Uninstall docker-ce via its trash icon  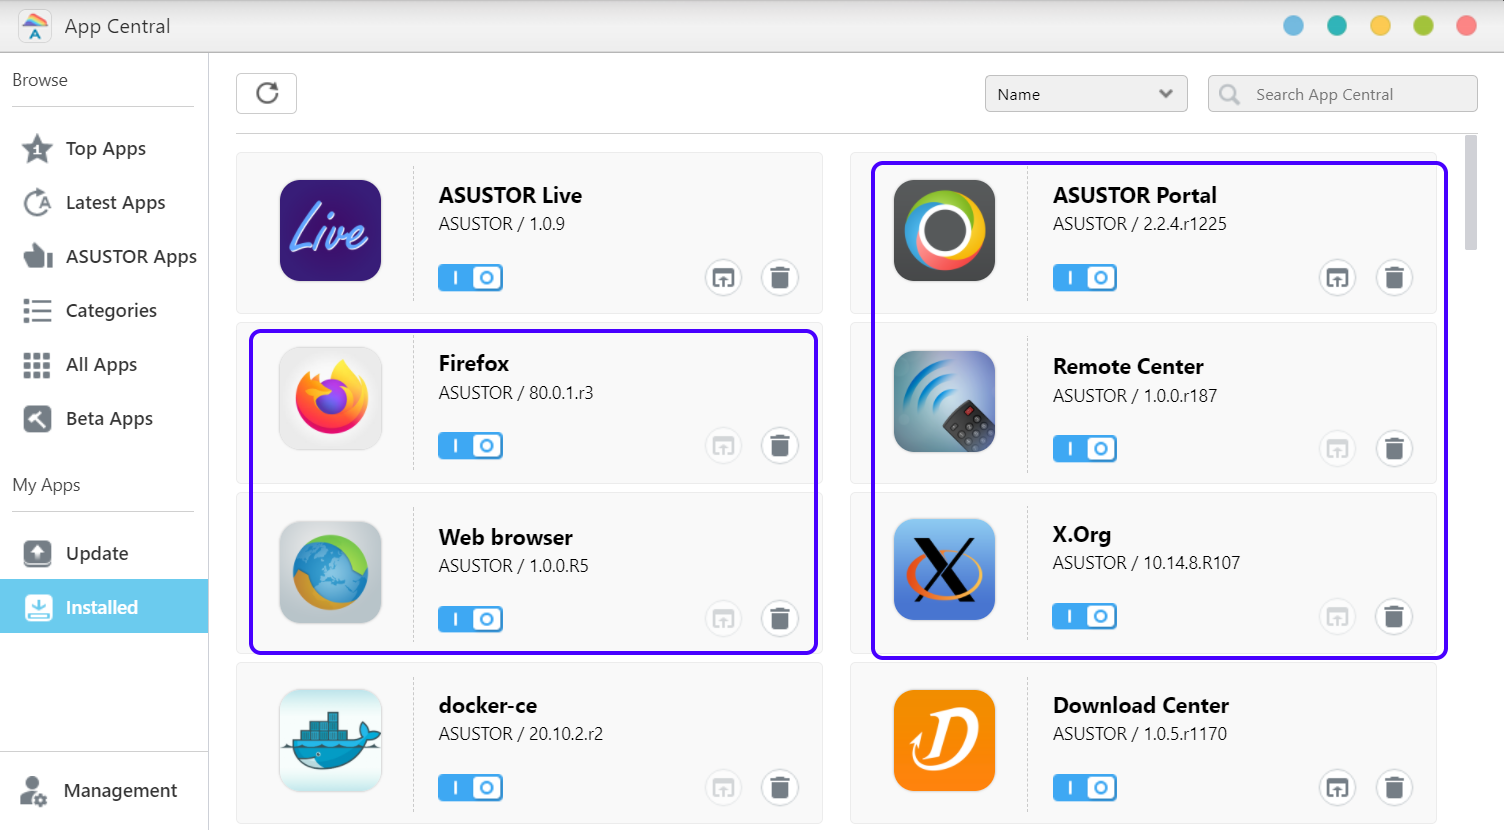pos(780,788)
